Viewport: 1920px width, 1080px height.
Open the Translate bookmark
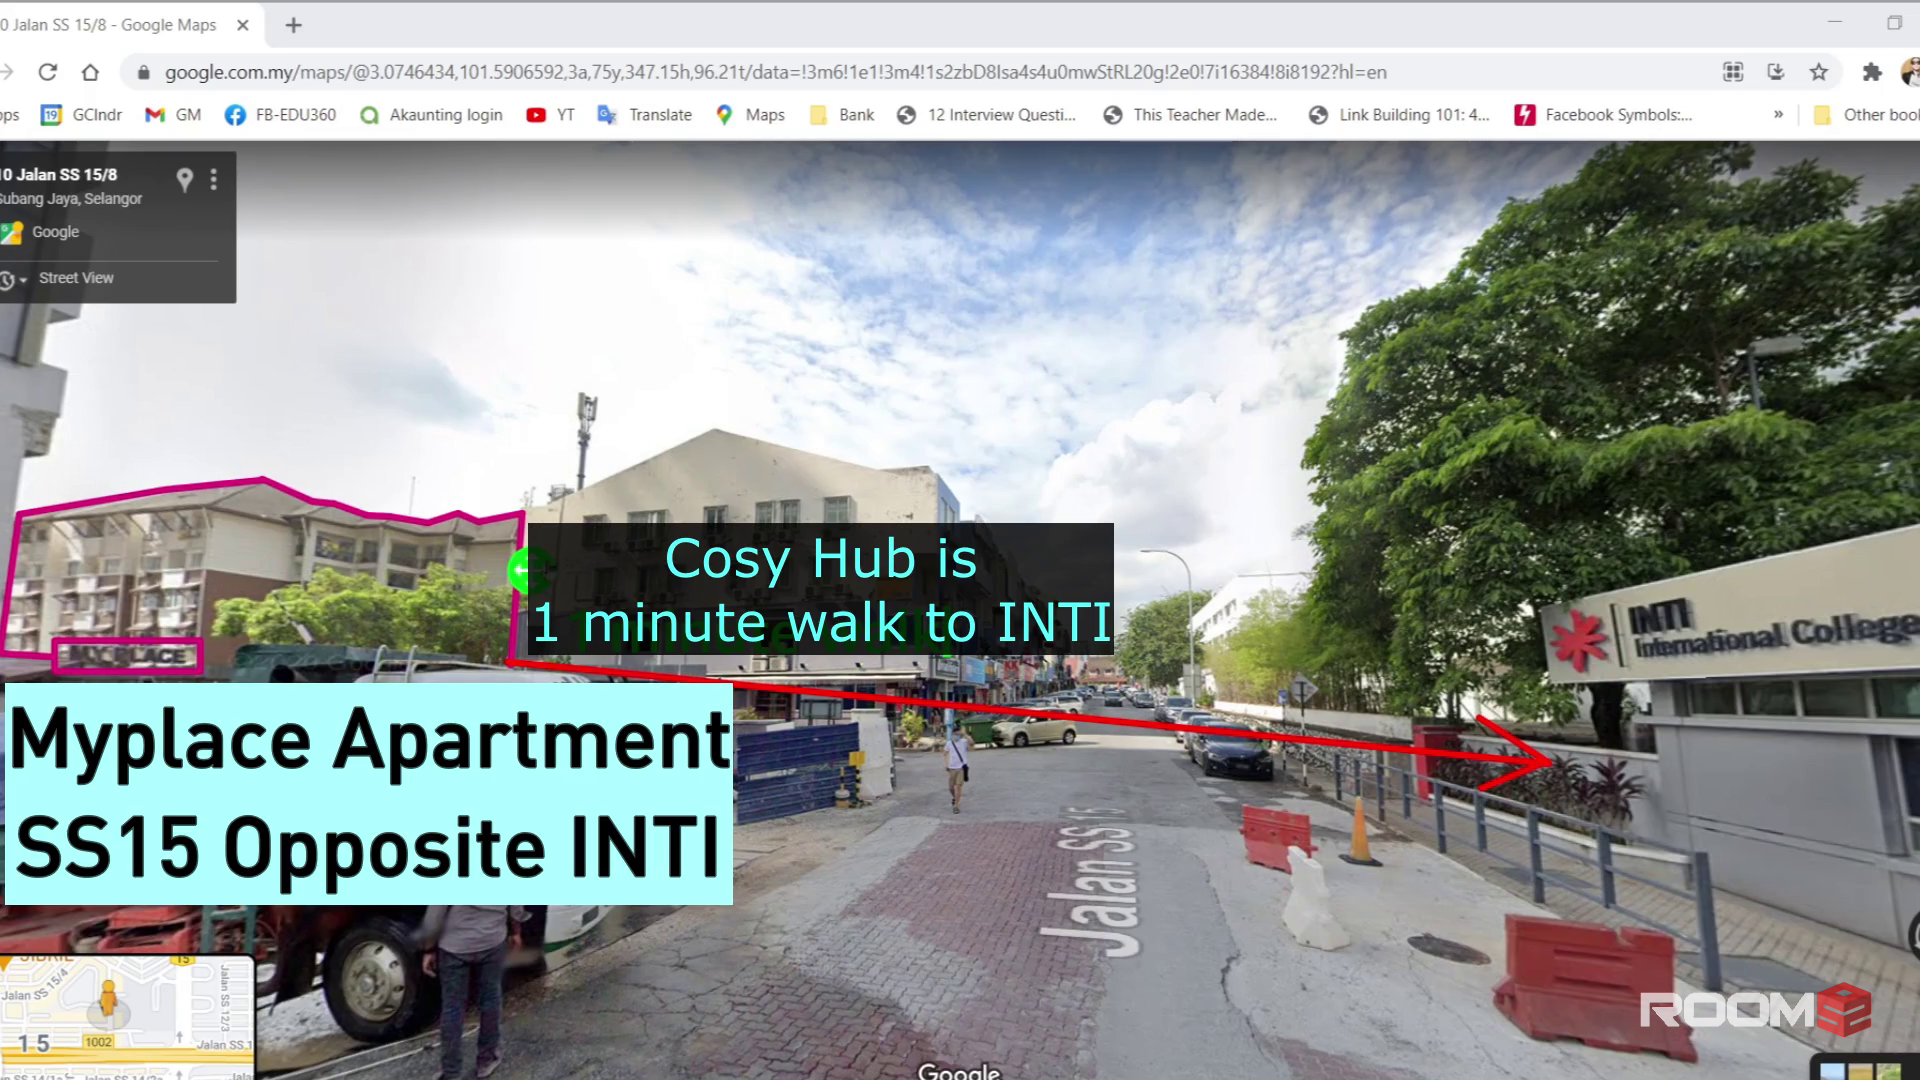tap(644, 115)
